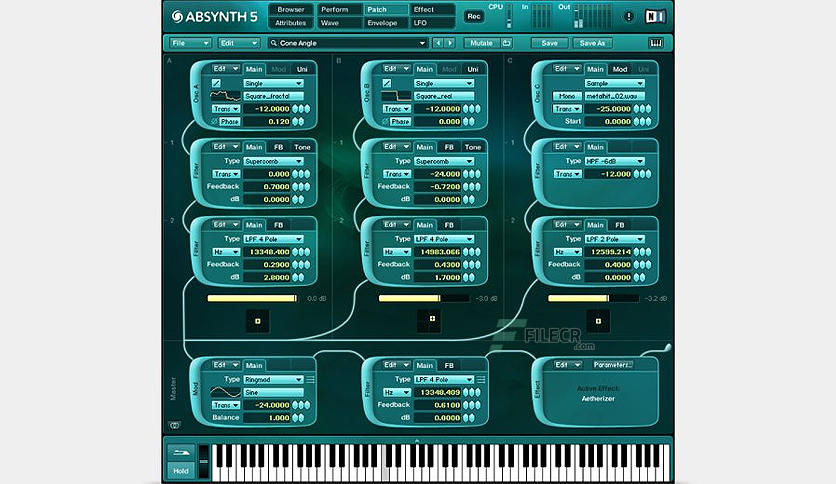The image size is (836, 484).
Task: Click Ringmod Balance value 1.000
Action: coord(267,418)
